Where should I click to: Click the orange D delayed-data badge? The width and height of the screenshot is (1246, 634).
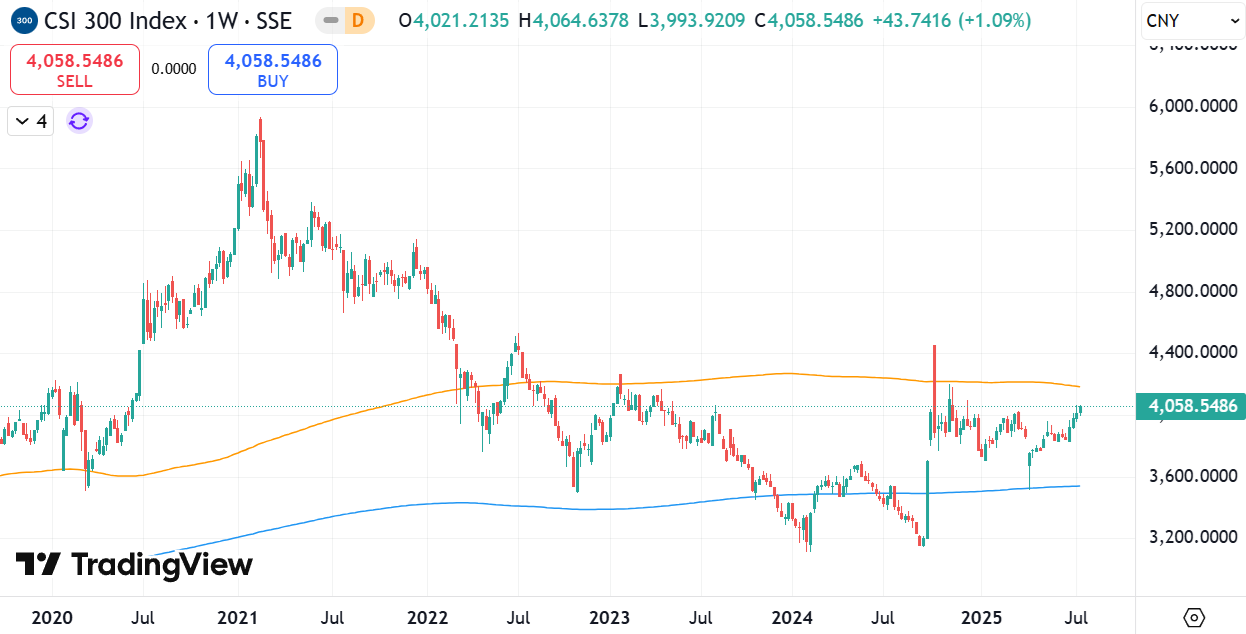click(358, 20)
